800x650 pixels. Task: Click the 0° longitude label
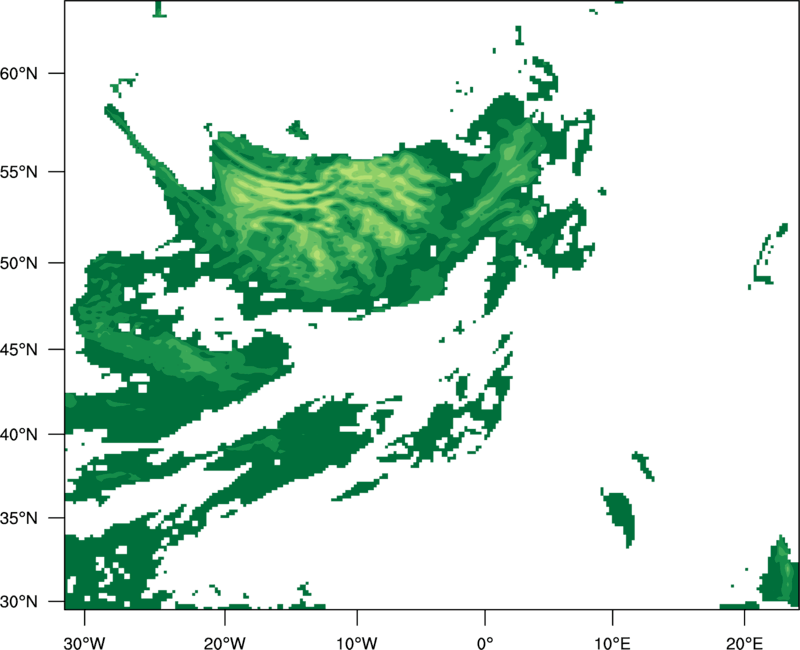point(485,643)
